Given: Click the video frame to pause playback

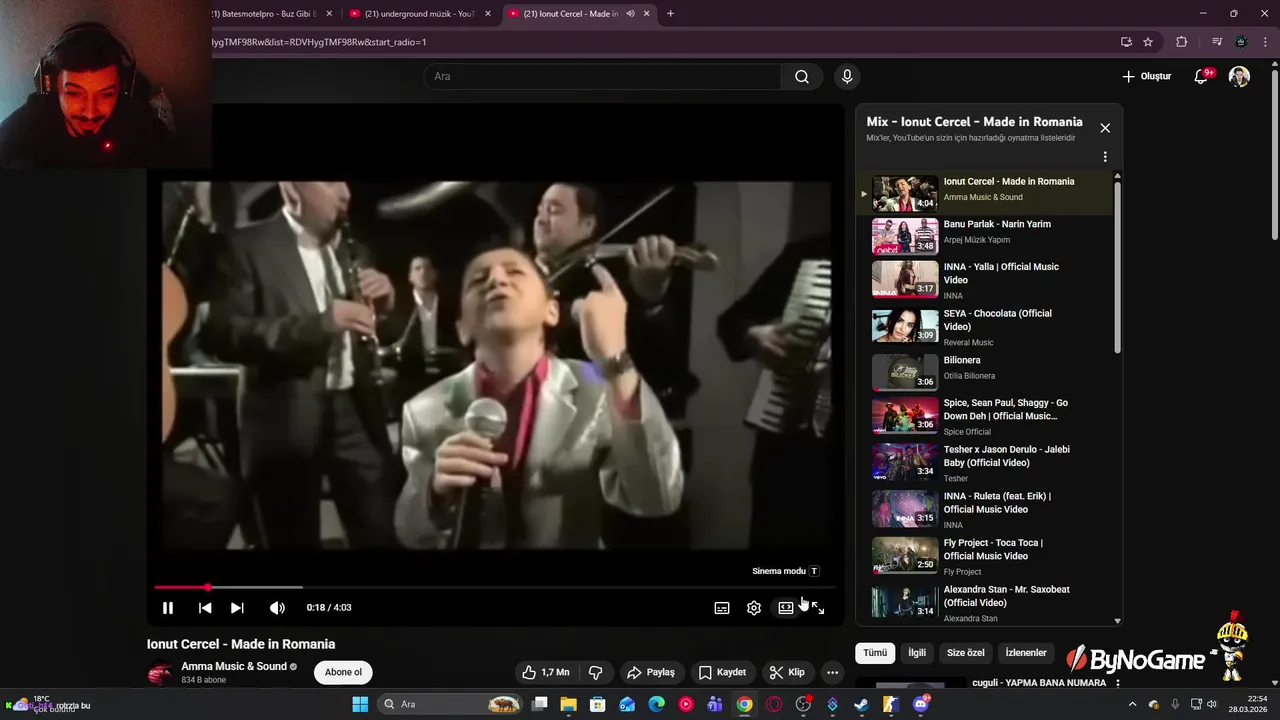Looking at the screenshot, I should coord(495,365).
